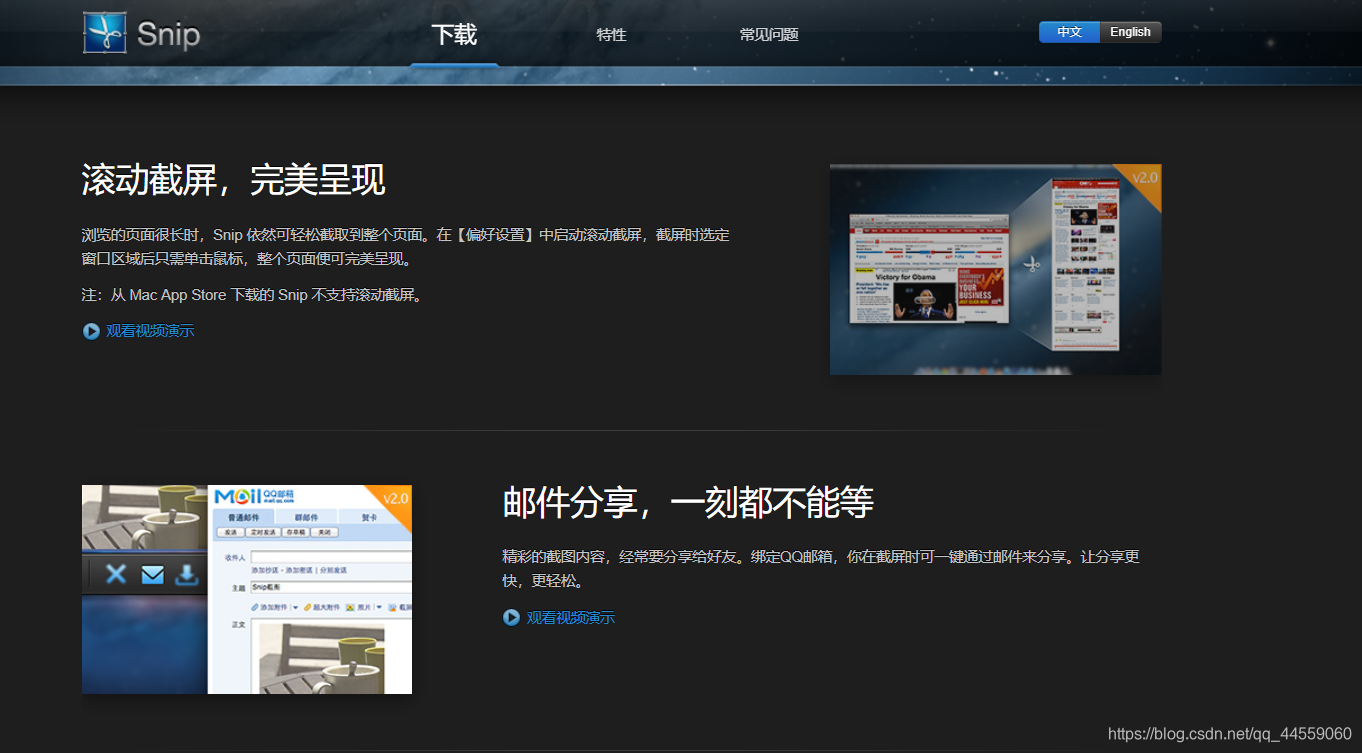Click the heading 邮件分享，一刻都不能等
The height and width of the screenshot is (753, 1362).
click(x=688, y=503)
